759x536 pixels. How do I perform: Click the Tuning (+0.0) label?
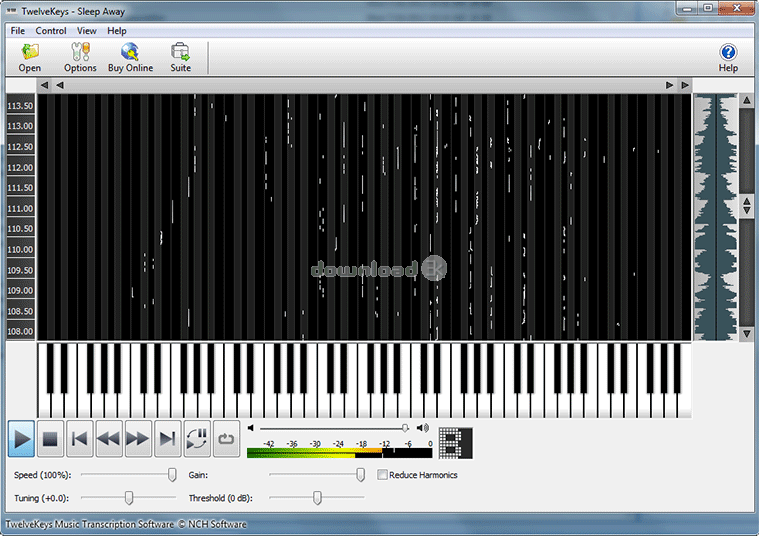pos(42,498)
